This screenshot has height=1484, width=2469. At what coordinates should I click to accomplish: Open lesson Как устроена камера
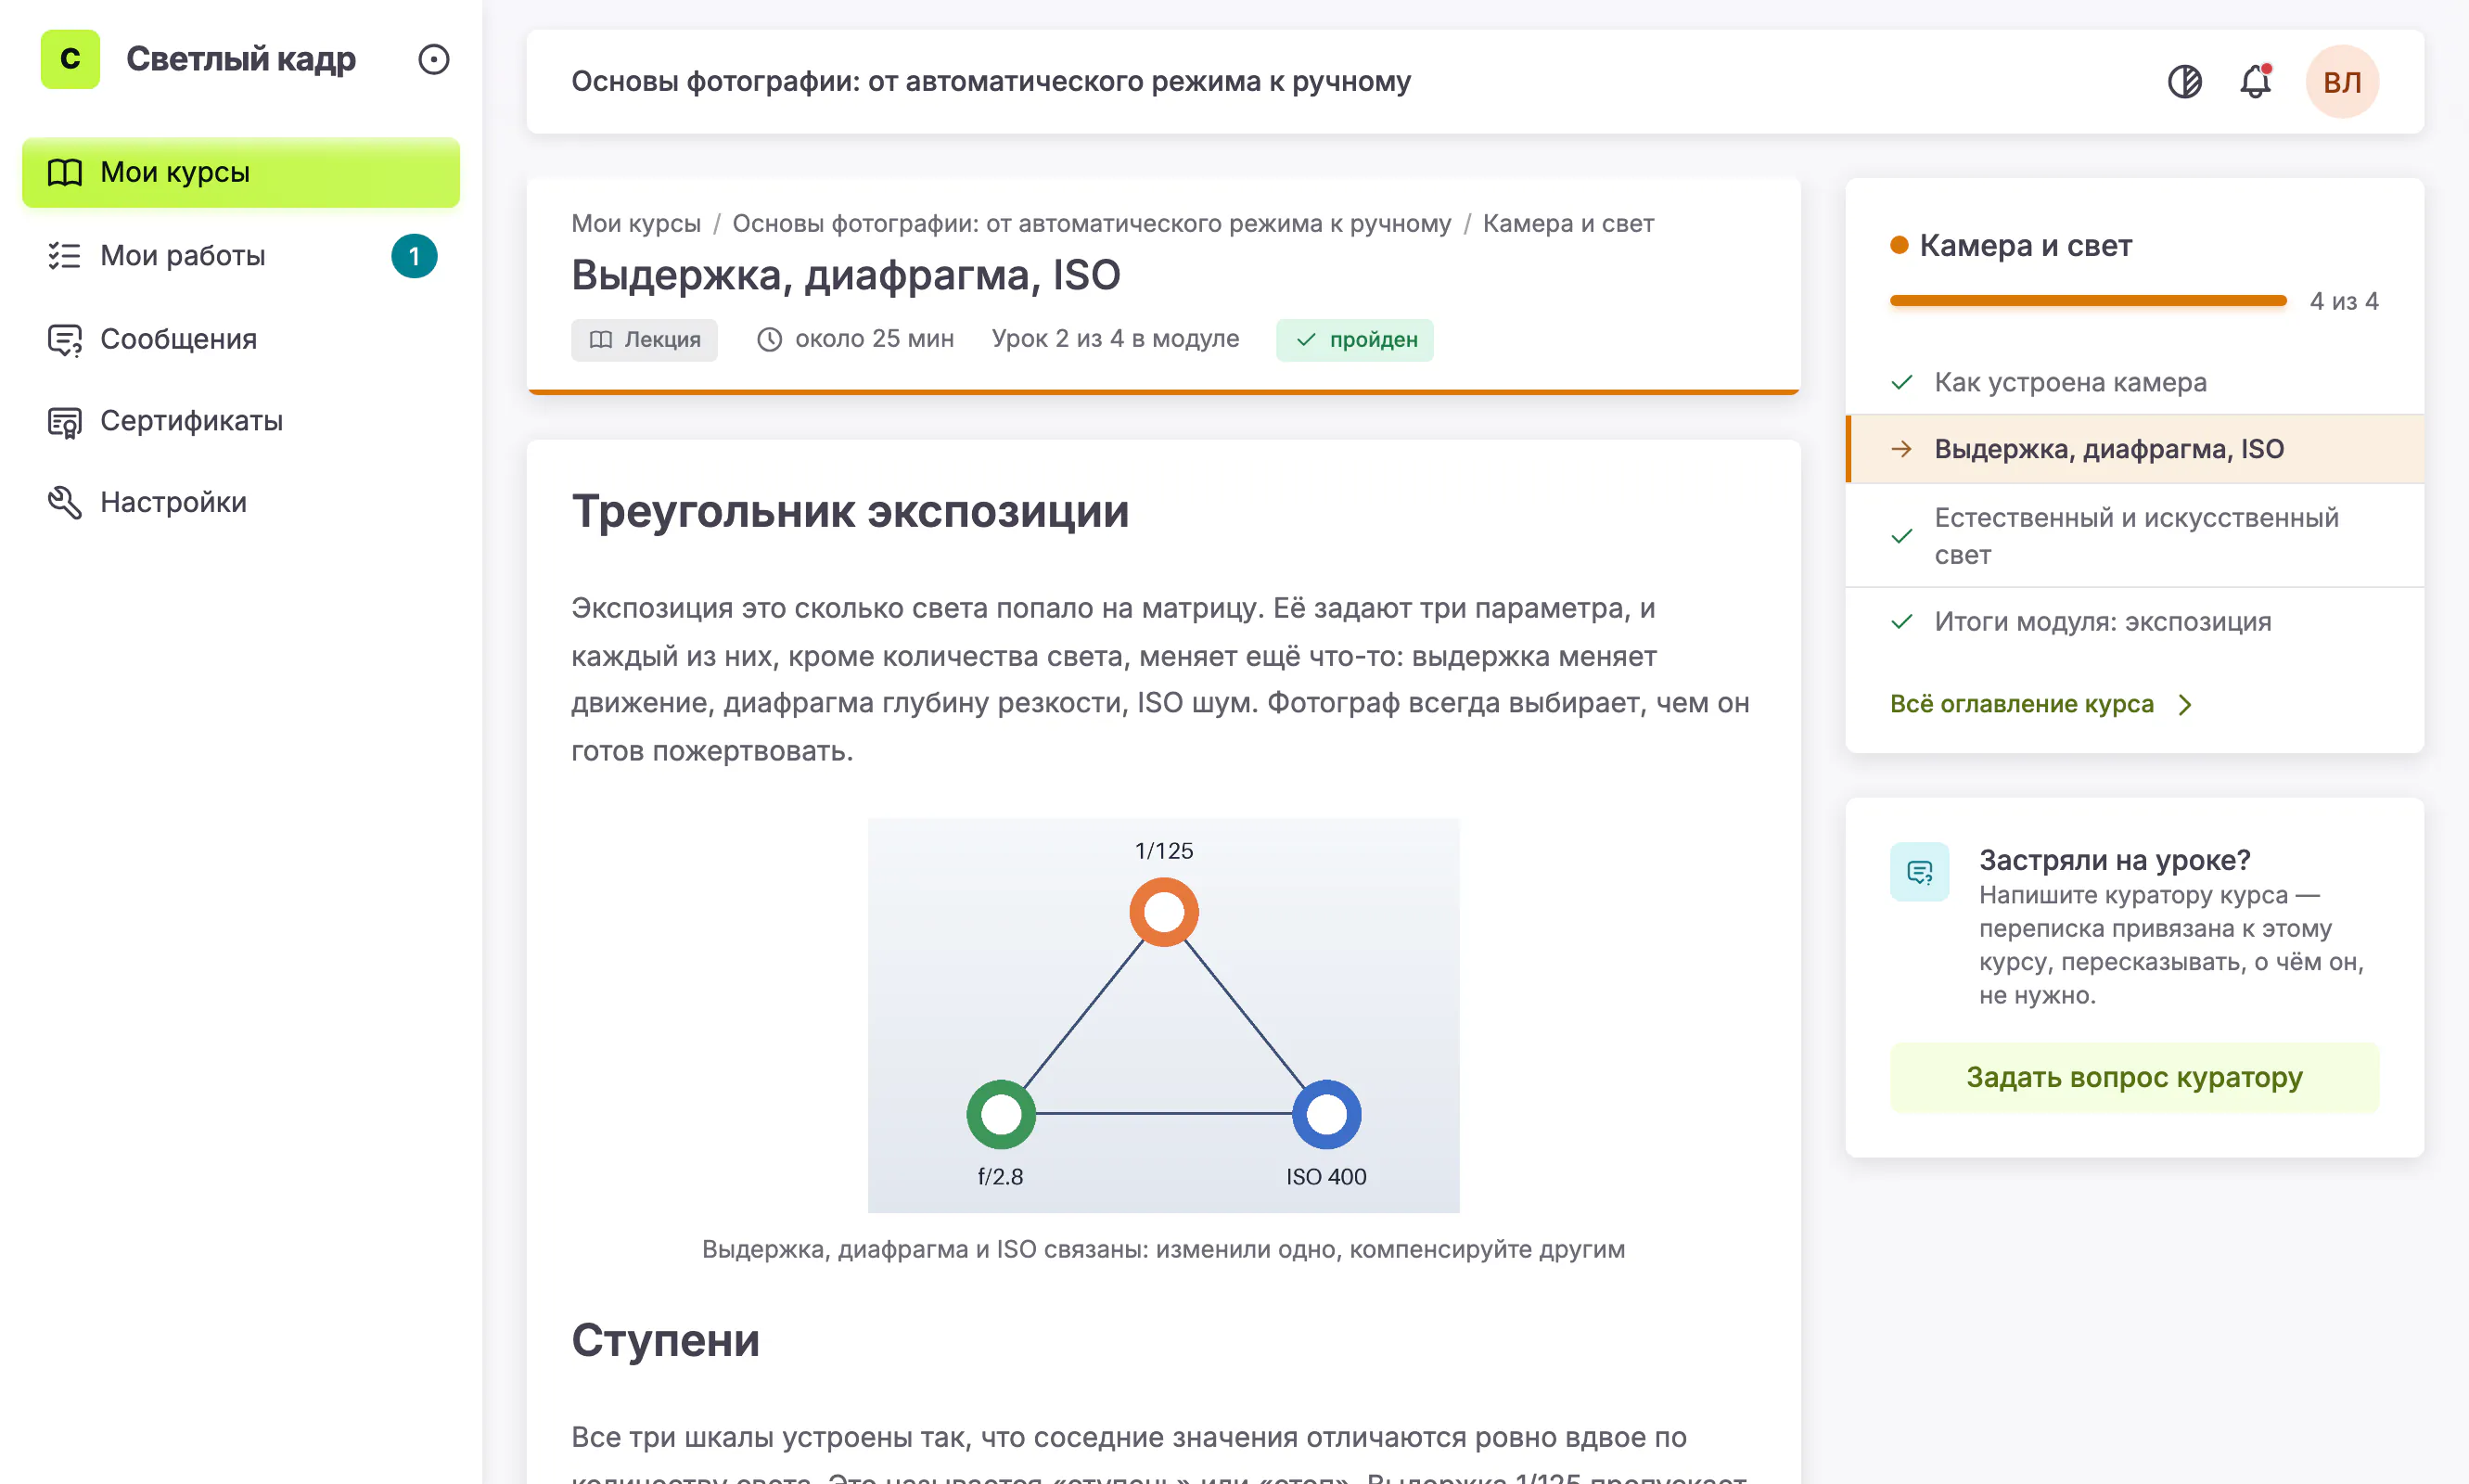(2134, 382)
